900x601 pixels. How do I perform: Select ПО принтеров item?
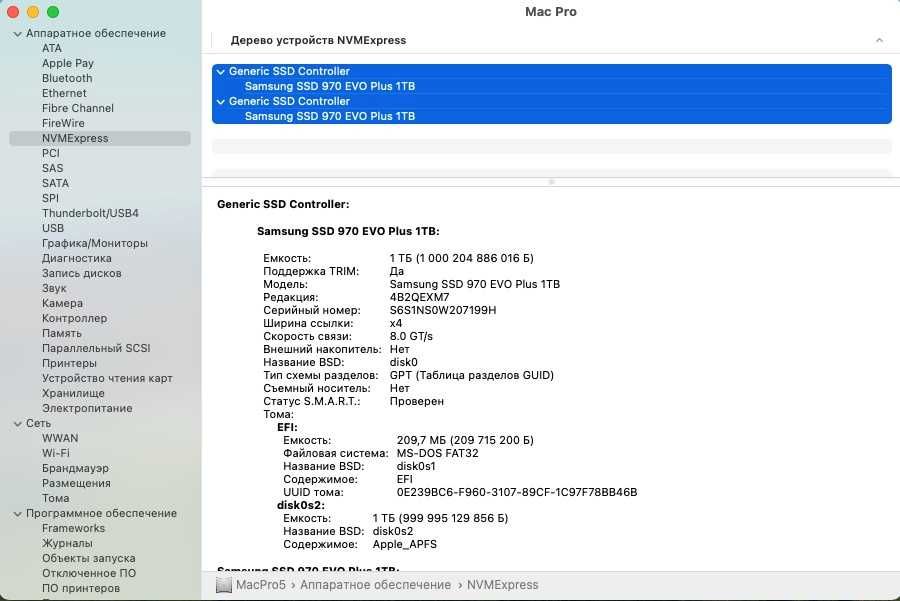click(x=80, y=588)
